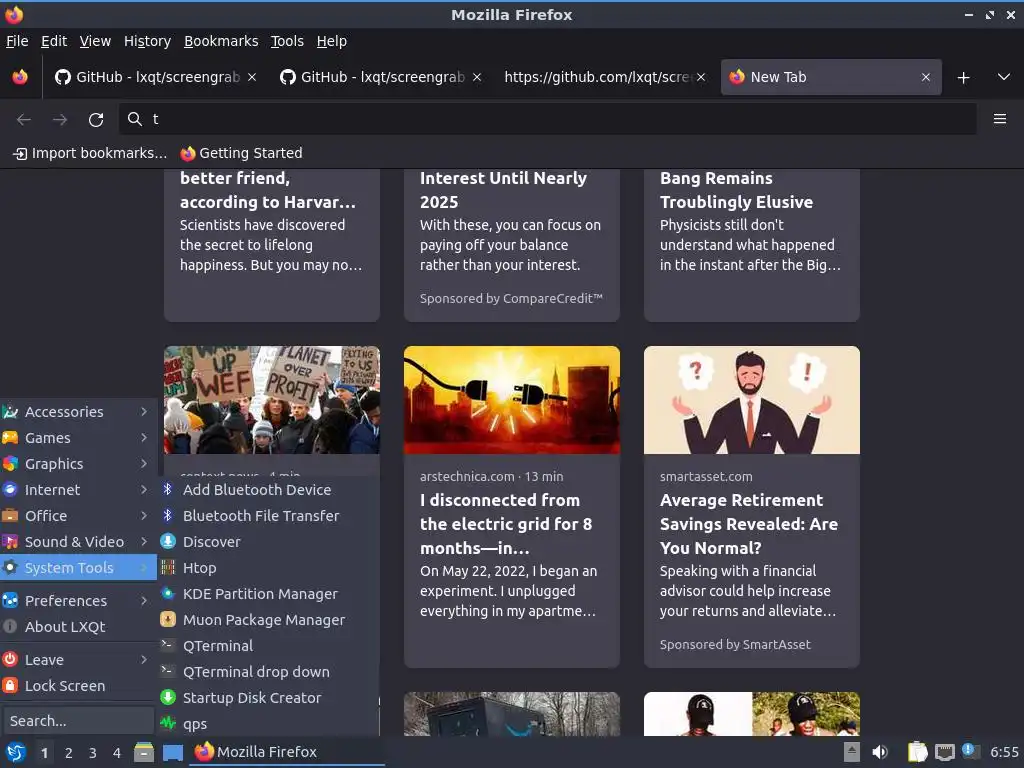The height and width of the screenshot is (768, 1024).
Task: Select System Tools in the LXQt menu
Action: coord(77,568)
